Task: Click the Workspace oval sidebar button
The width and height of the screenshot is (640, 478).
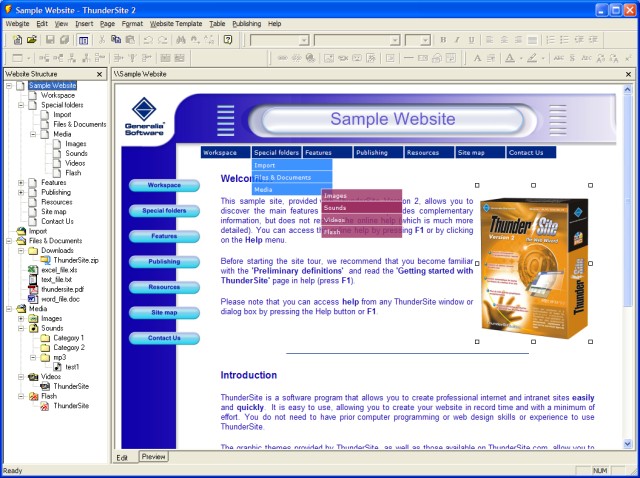Action: (164, 185)
